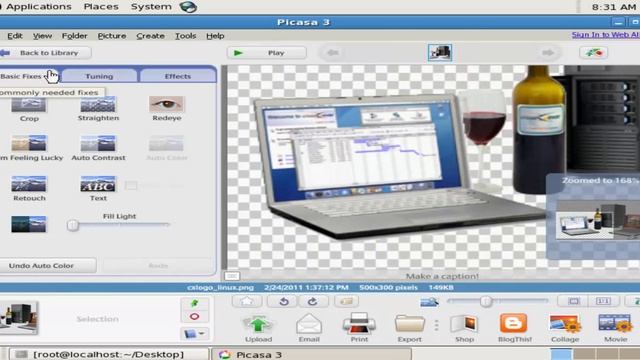Click the Fill Light slider handle
The width and height of the screenshot is (640, 360).
[x=73, y=225]
